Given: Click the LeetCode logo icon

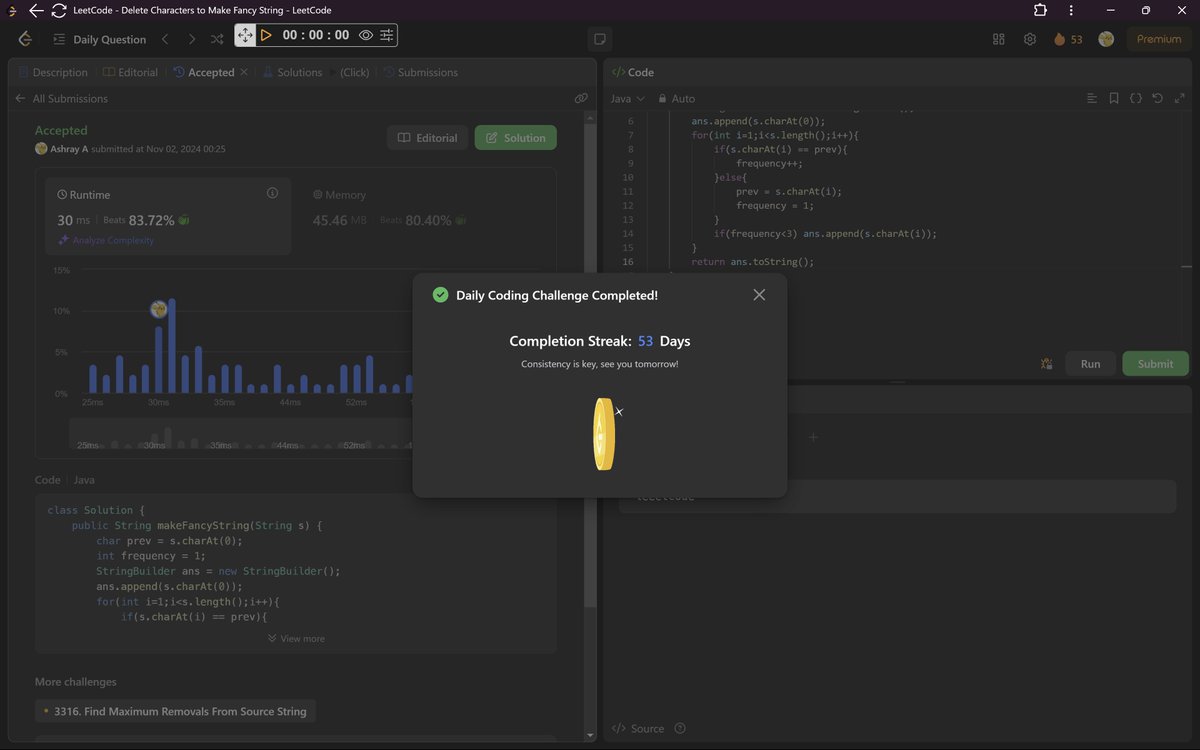Looking at the screenshot, I should [25, 39].
